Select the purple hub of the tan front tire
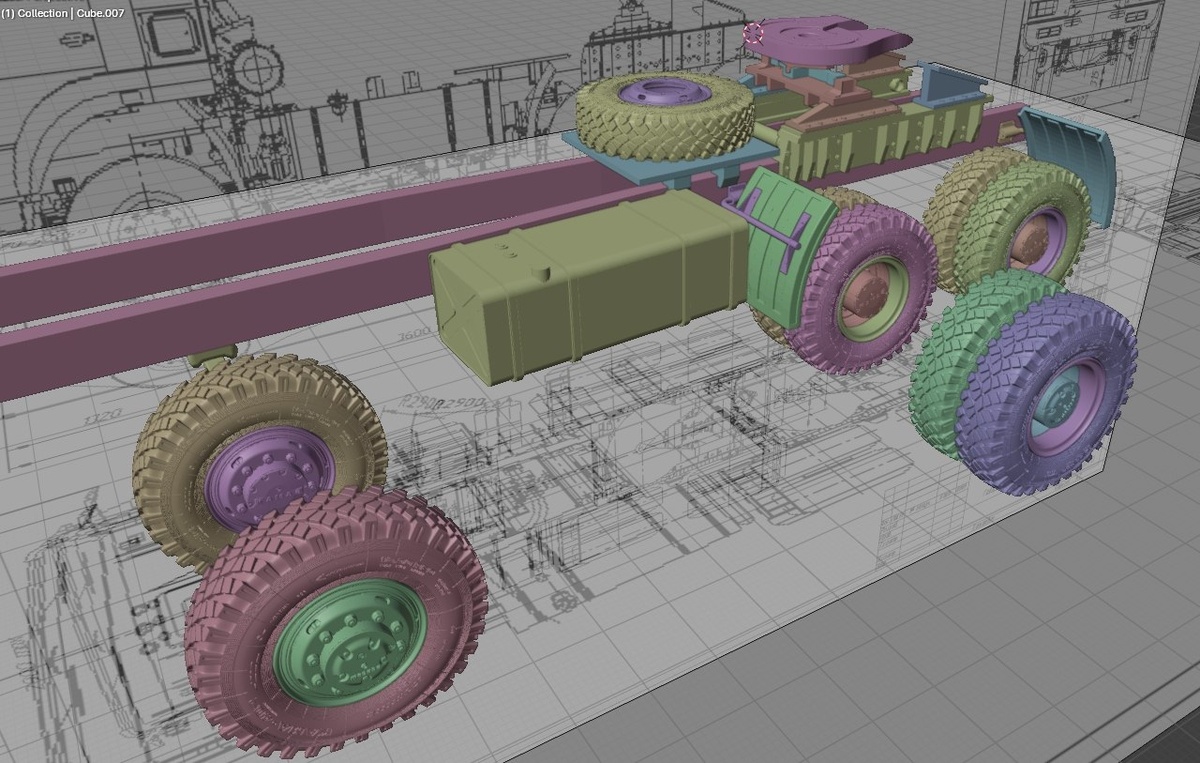The image size is (1200, 763). [270, 478]
